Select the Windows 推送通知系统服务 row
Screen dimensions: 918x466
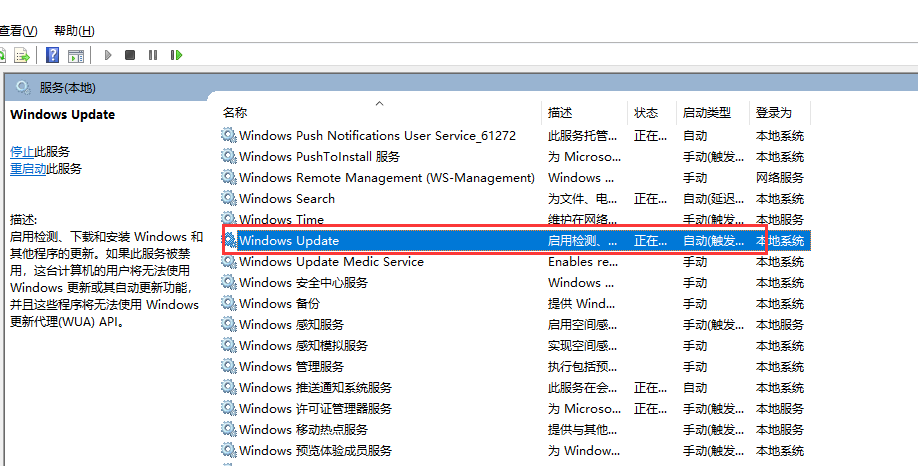[x=515, y=388]
